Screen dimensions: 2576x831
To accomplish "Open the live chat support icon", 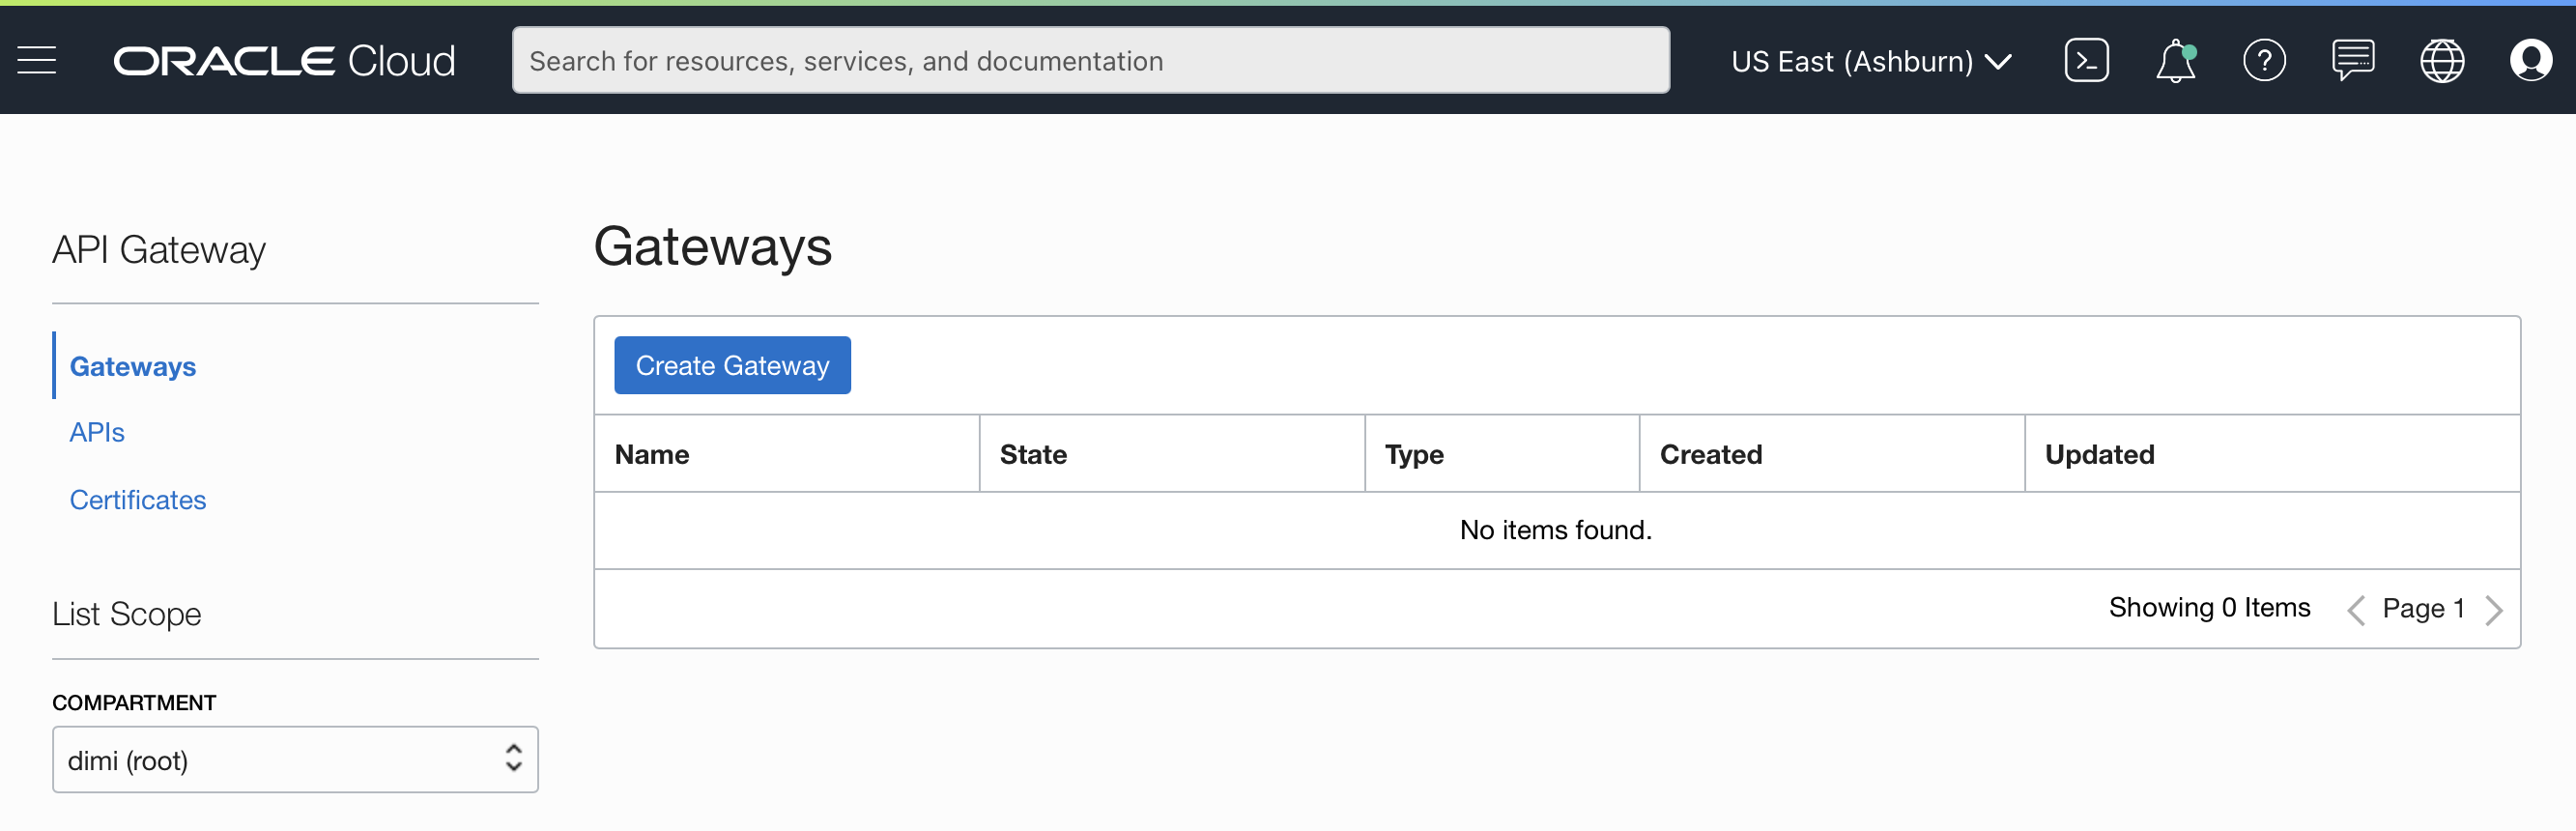I will click(x=2352, y=61).
